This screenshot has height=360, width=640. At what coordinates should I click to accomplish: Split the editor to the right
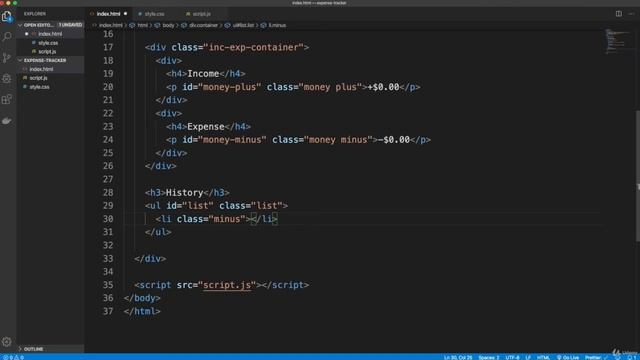[619, 13]
